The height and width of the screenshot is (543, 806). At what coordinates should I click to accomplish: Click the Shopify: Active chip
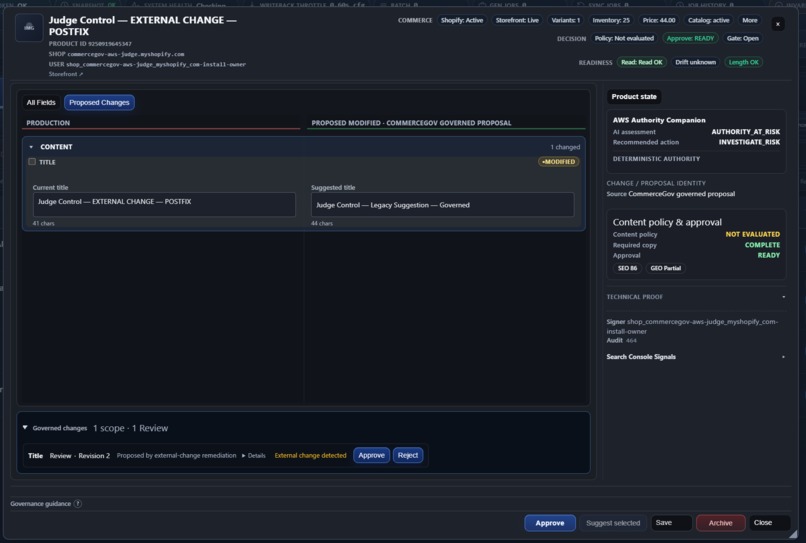[462, 21]
